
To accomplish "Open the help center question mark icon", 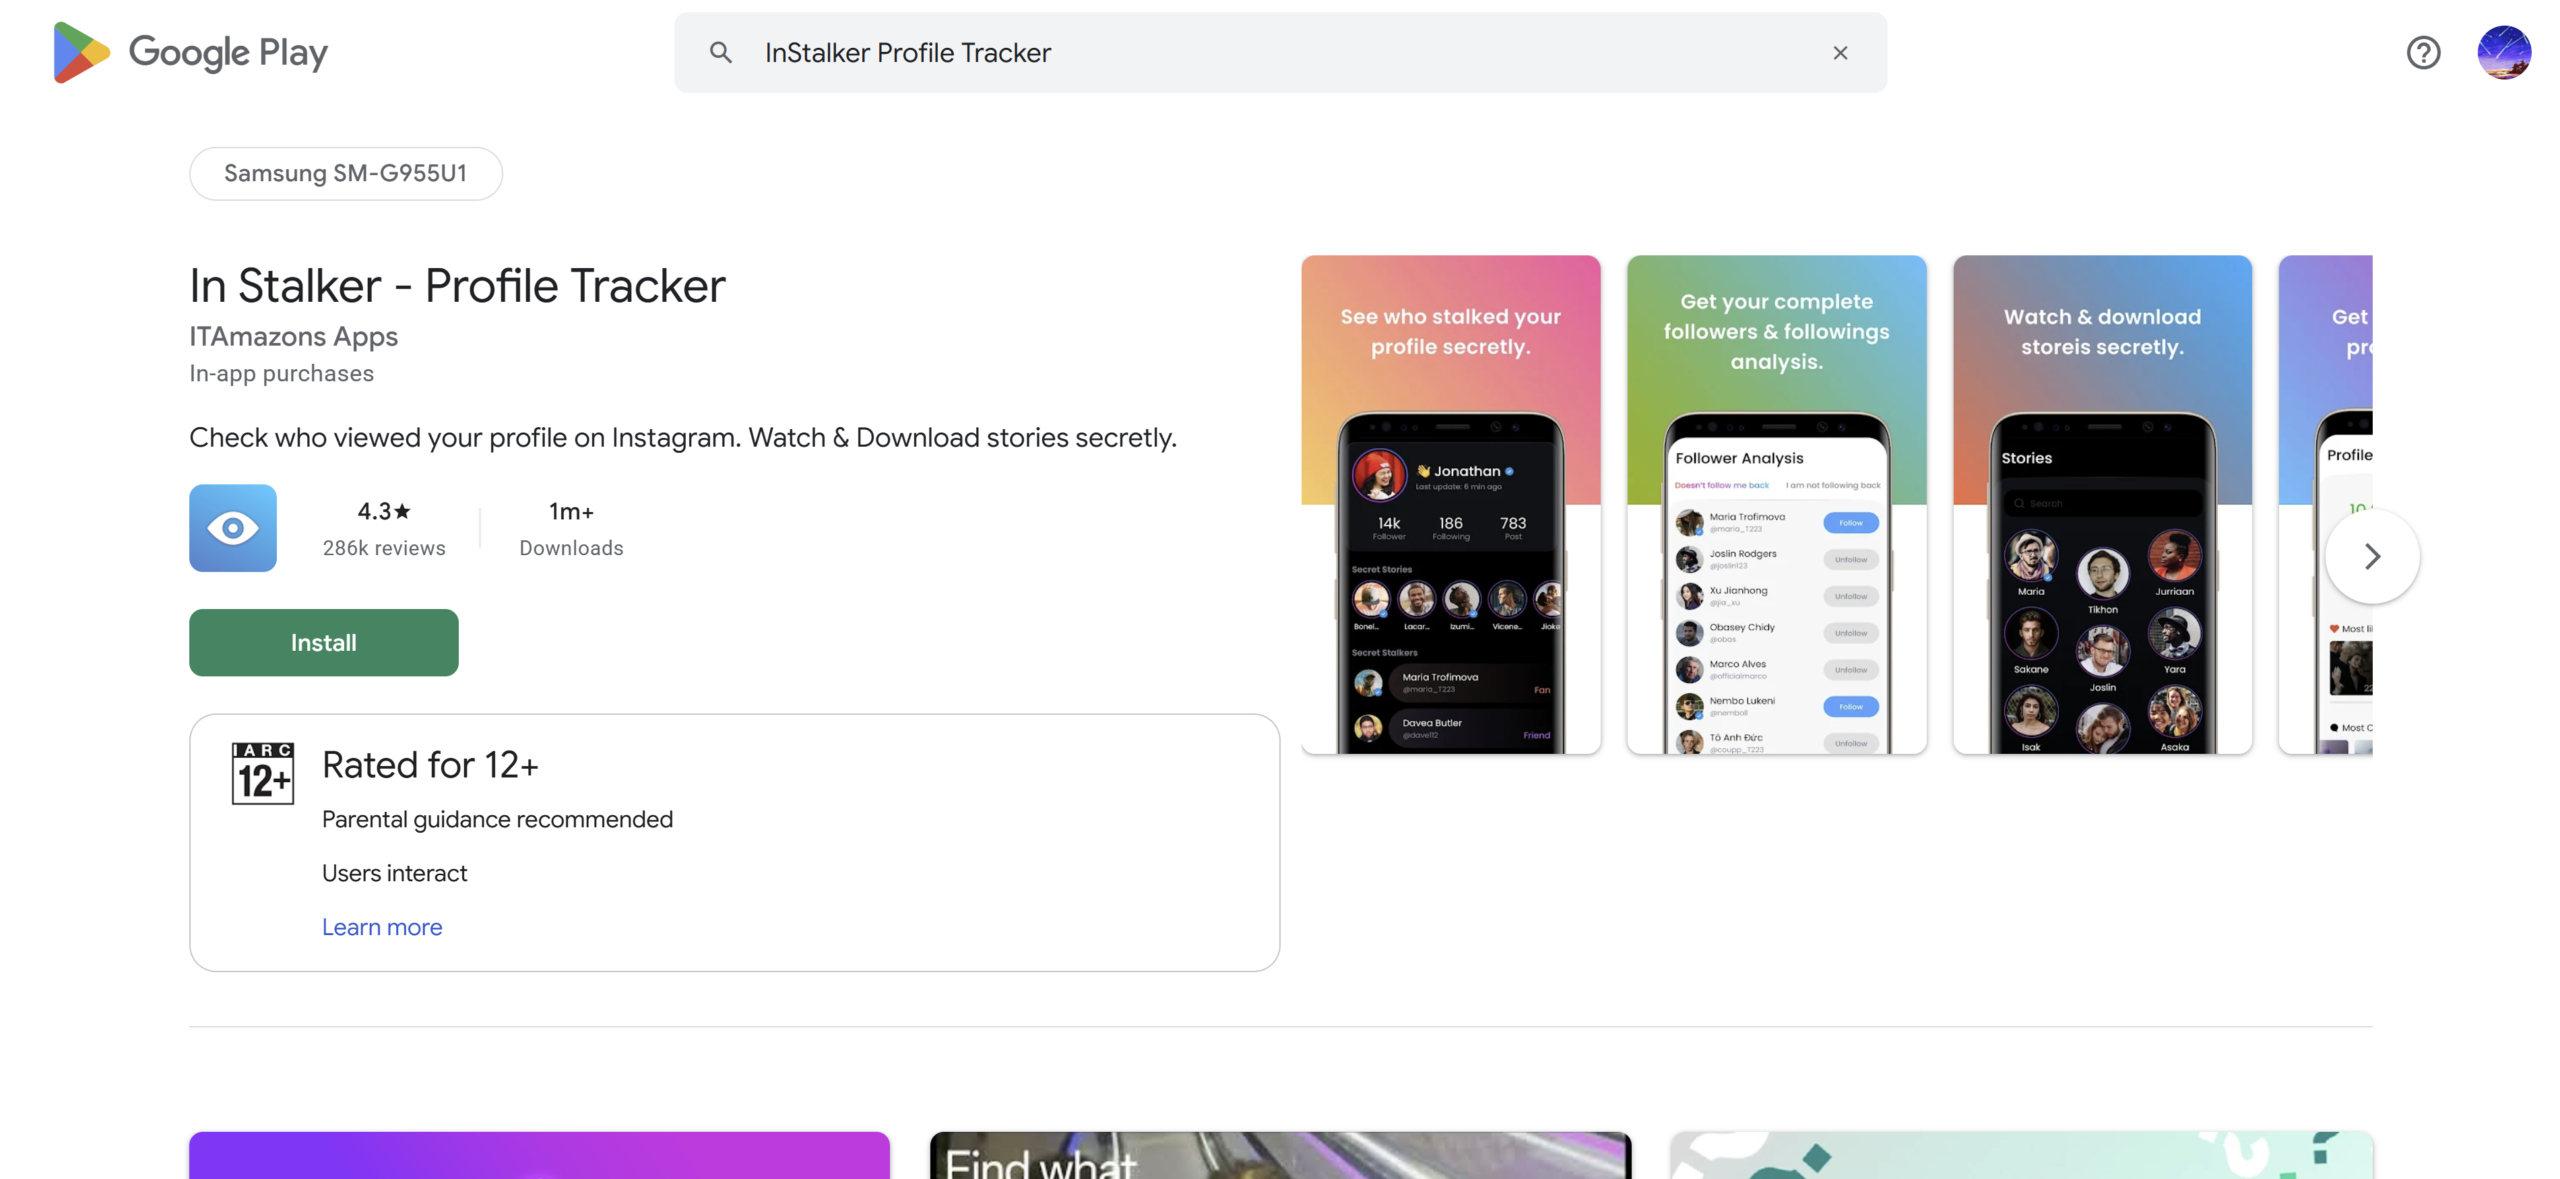I will 2423,52.
